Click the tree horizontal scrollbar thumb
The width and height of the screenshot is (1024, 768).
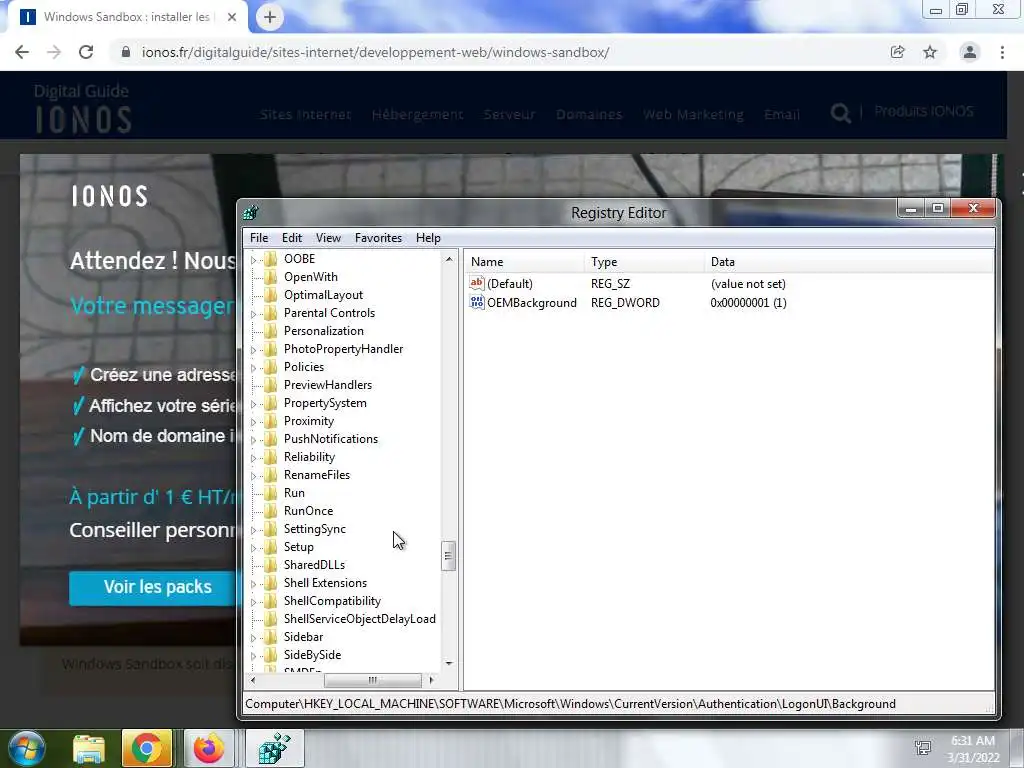click(372, 680)
